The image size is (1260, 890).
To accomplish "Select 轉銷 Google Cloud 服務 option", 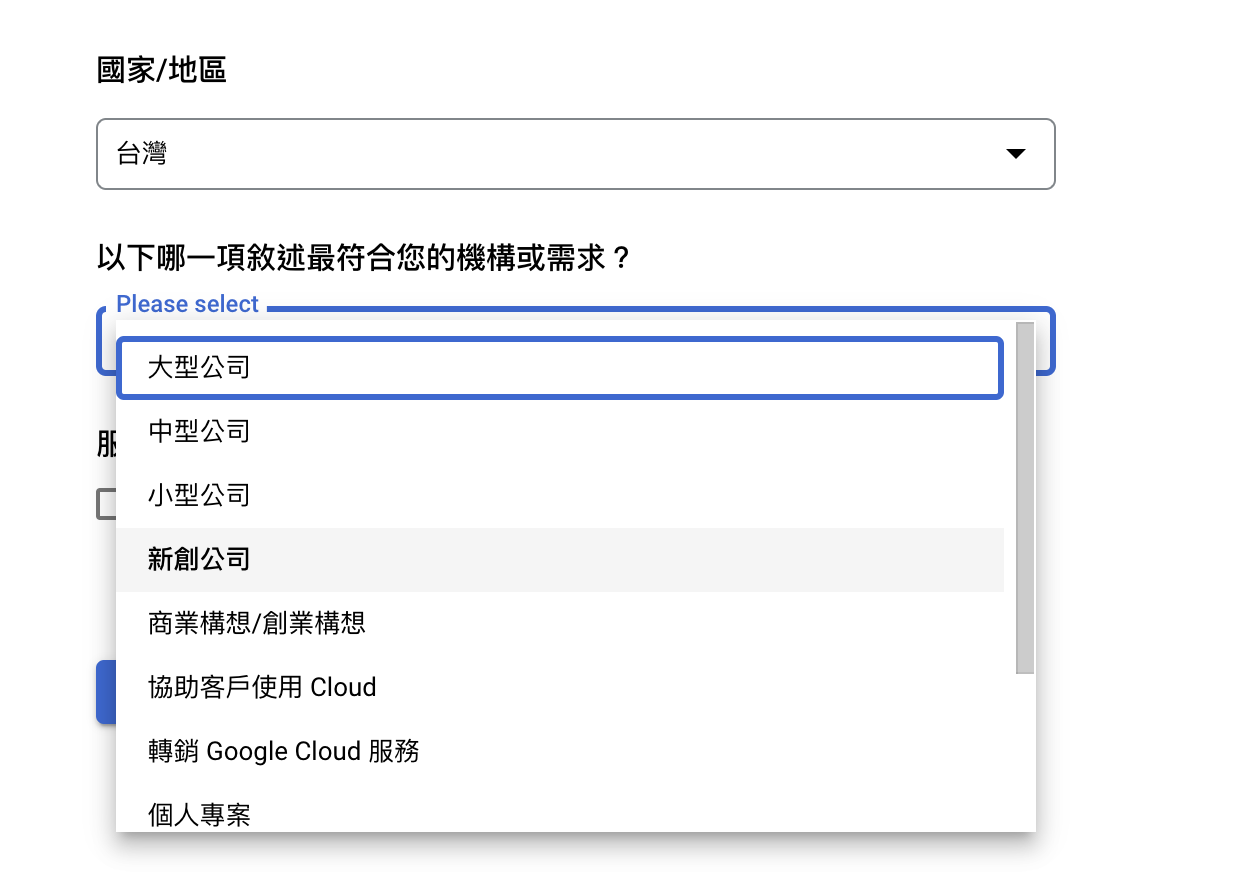I will pyautogui.click(x=560, y=751).
